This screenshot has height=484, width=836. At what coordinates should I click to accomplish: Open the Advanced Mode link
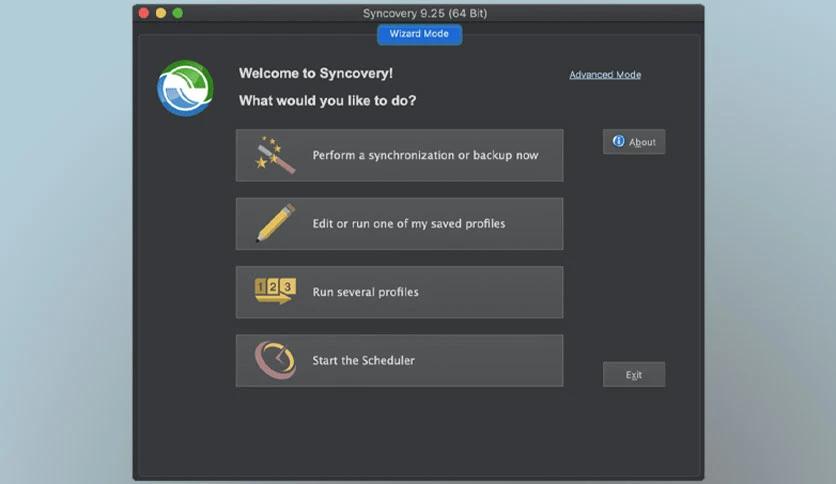pos(605,75)
